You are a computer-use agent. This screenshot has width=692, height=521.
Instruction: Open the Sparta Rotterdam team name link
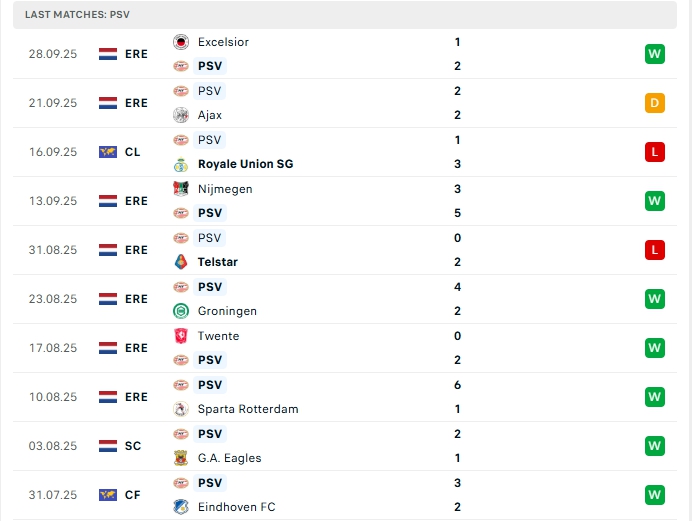[x=248, y=409]
